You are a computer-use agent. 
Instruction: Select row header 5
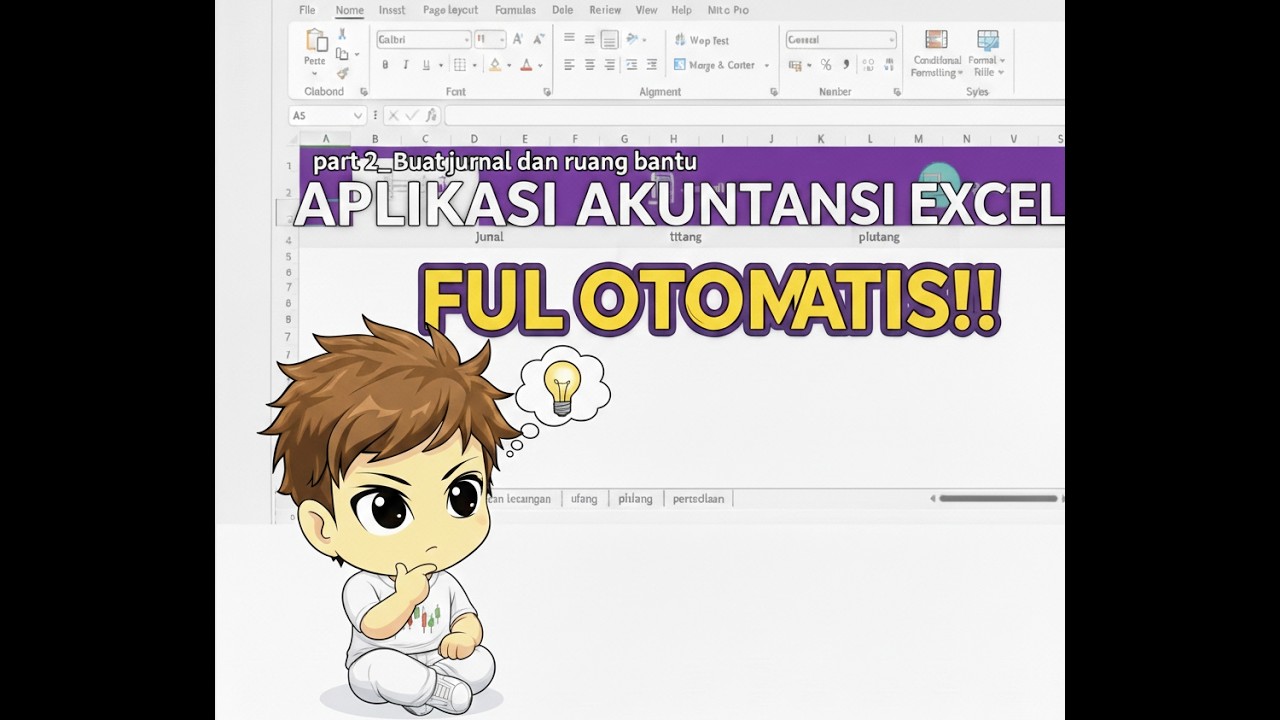288,257
